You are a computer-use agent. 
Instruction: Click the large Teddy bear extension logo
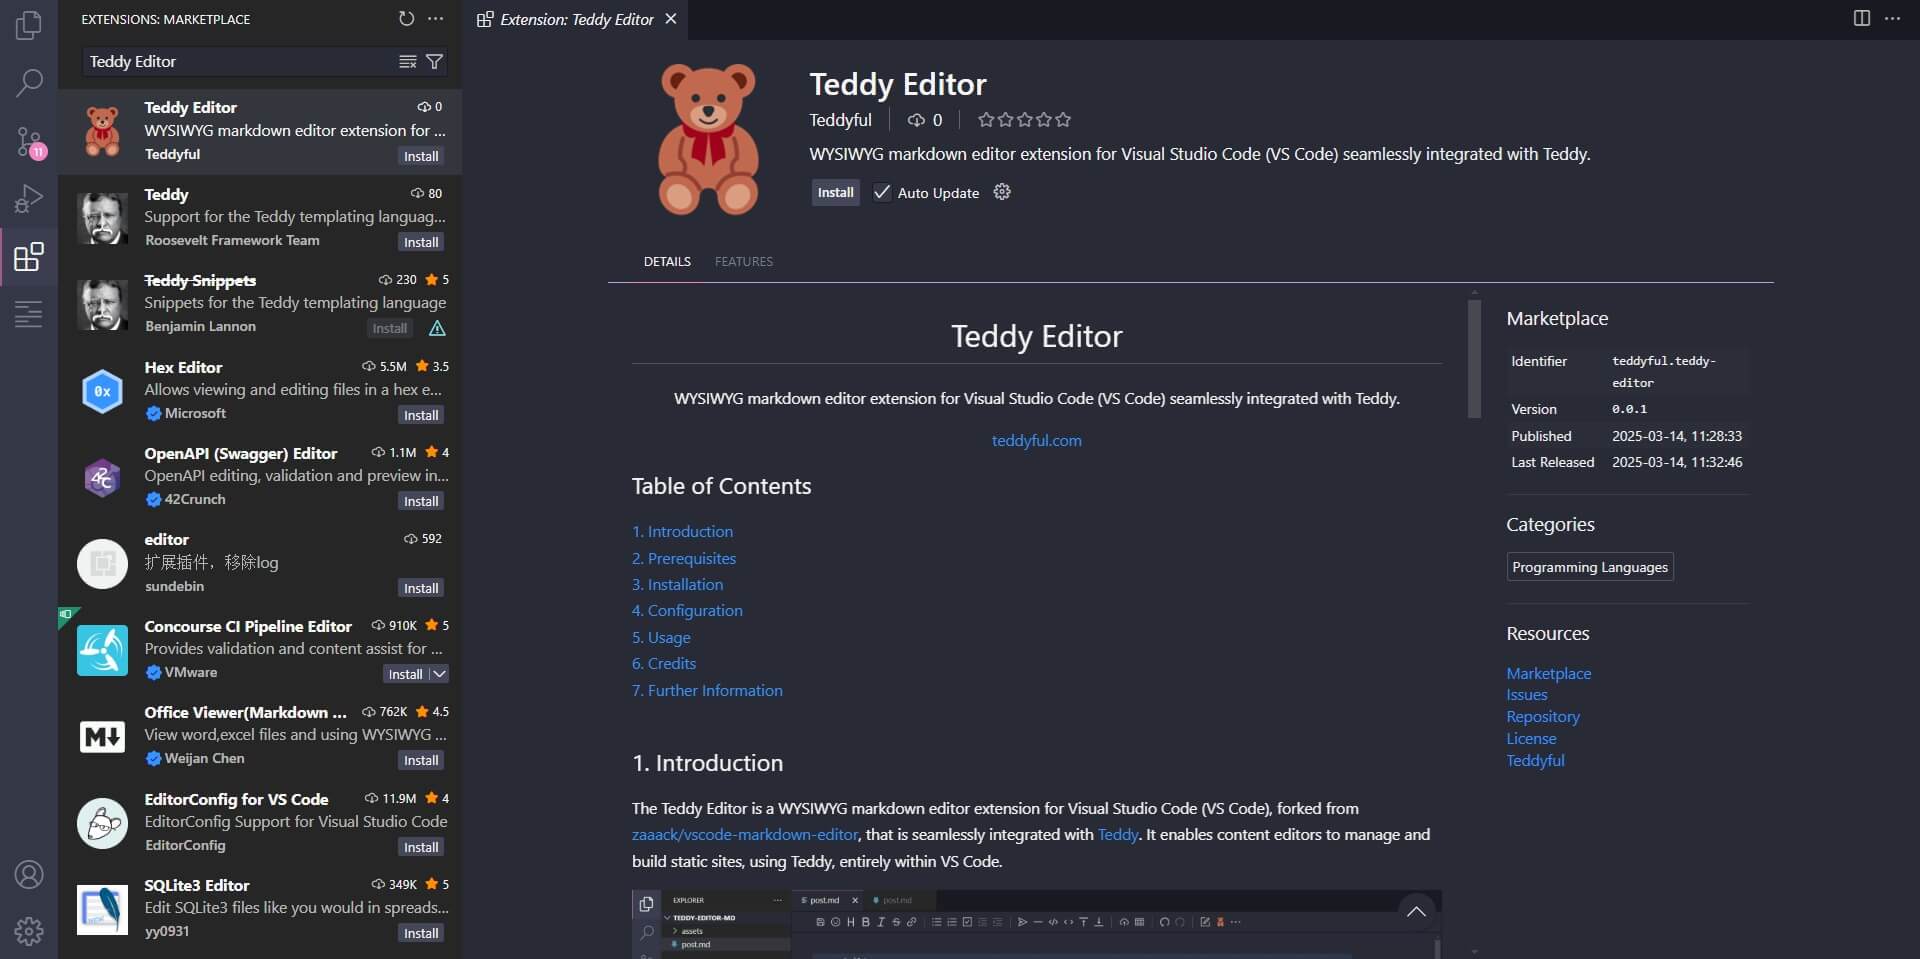point(708,139)
